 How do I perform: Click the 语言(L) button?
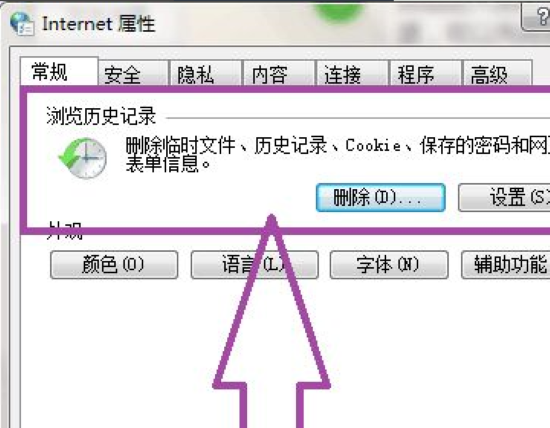point(255,265)
